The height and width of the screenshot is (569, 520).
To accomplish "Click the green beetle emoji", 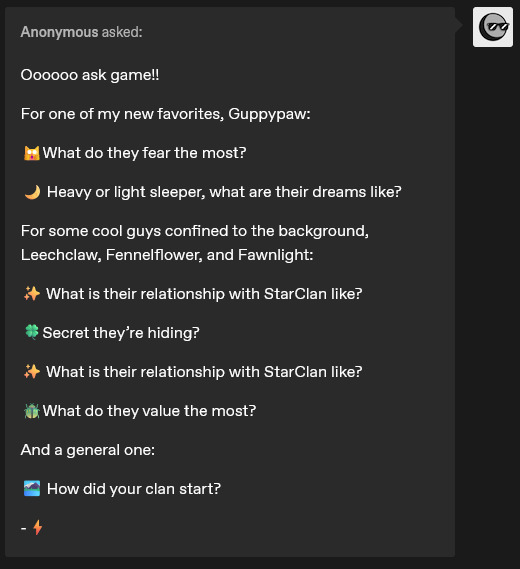I will [x=32, y=411].
